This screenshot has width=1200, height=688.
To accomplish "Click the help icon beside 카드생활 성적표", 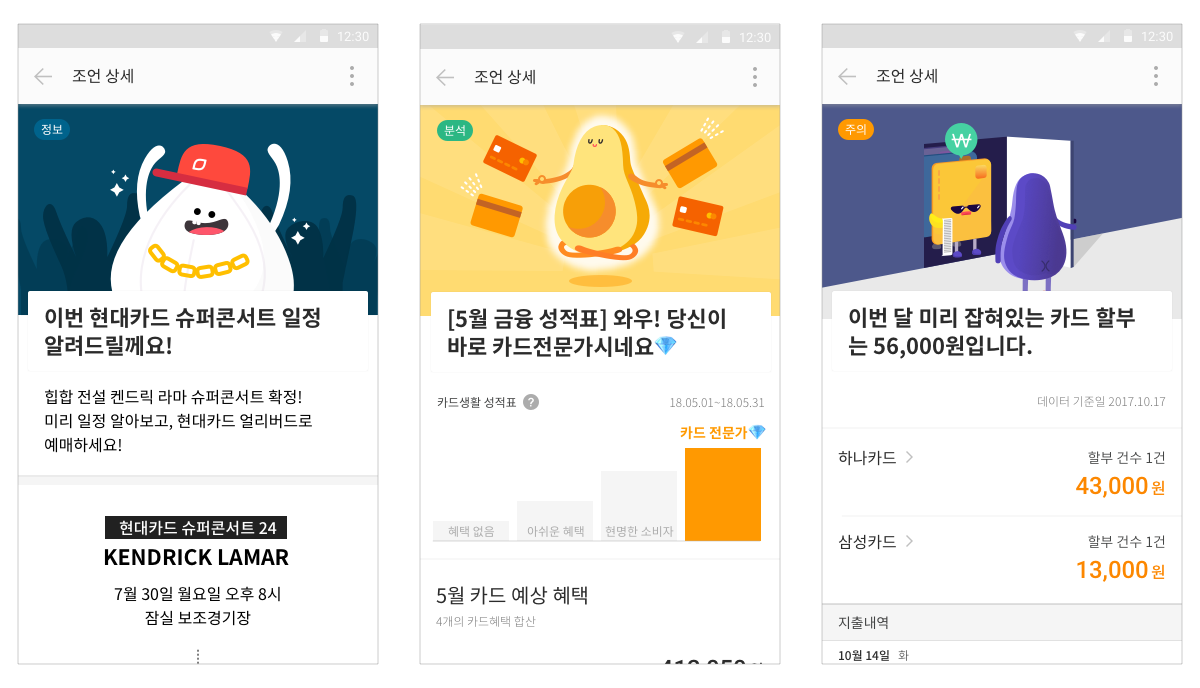I will point(531,402).
